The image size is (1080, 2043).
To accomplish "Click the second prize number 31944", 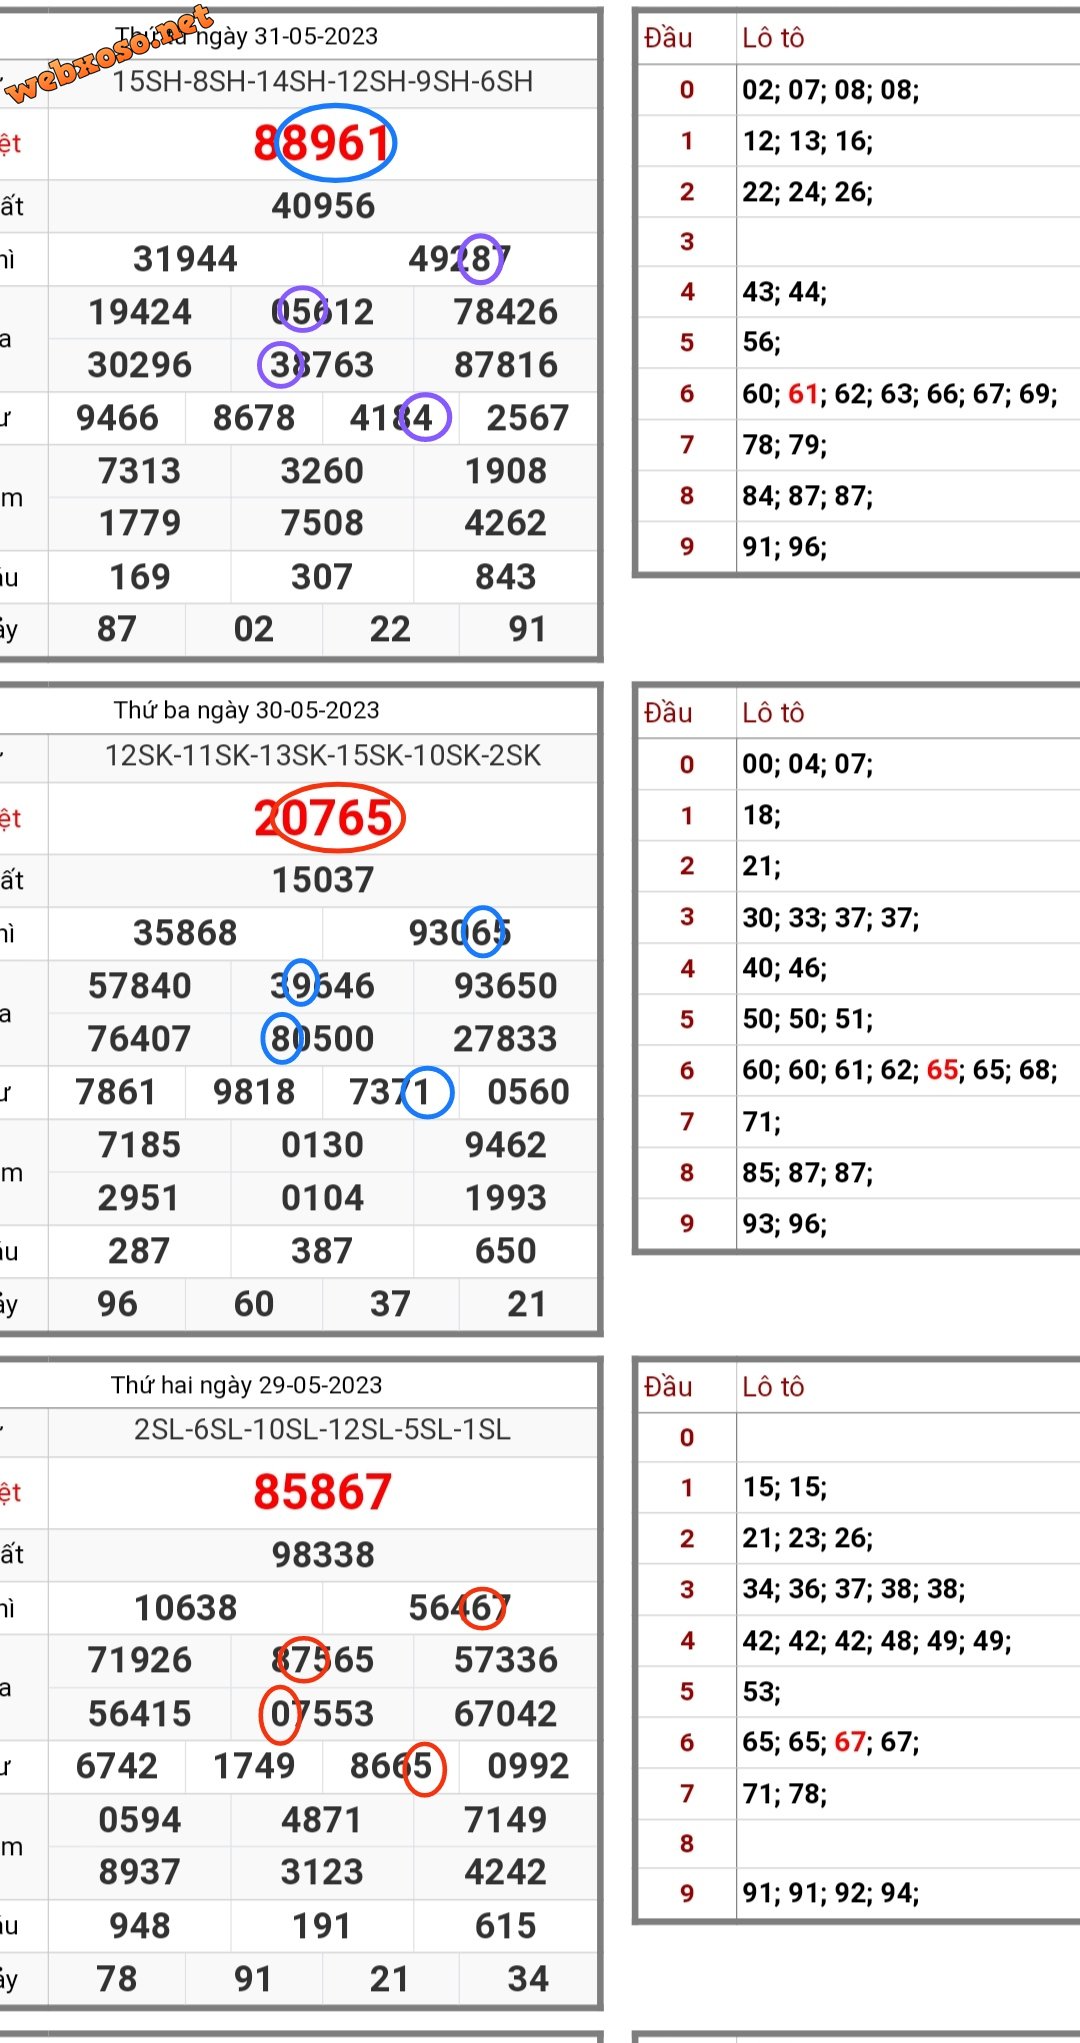I will (185, 259).
